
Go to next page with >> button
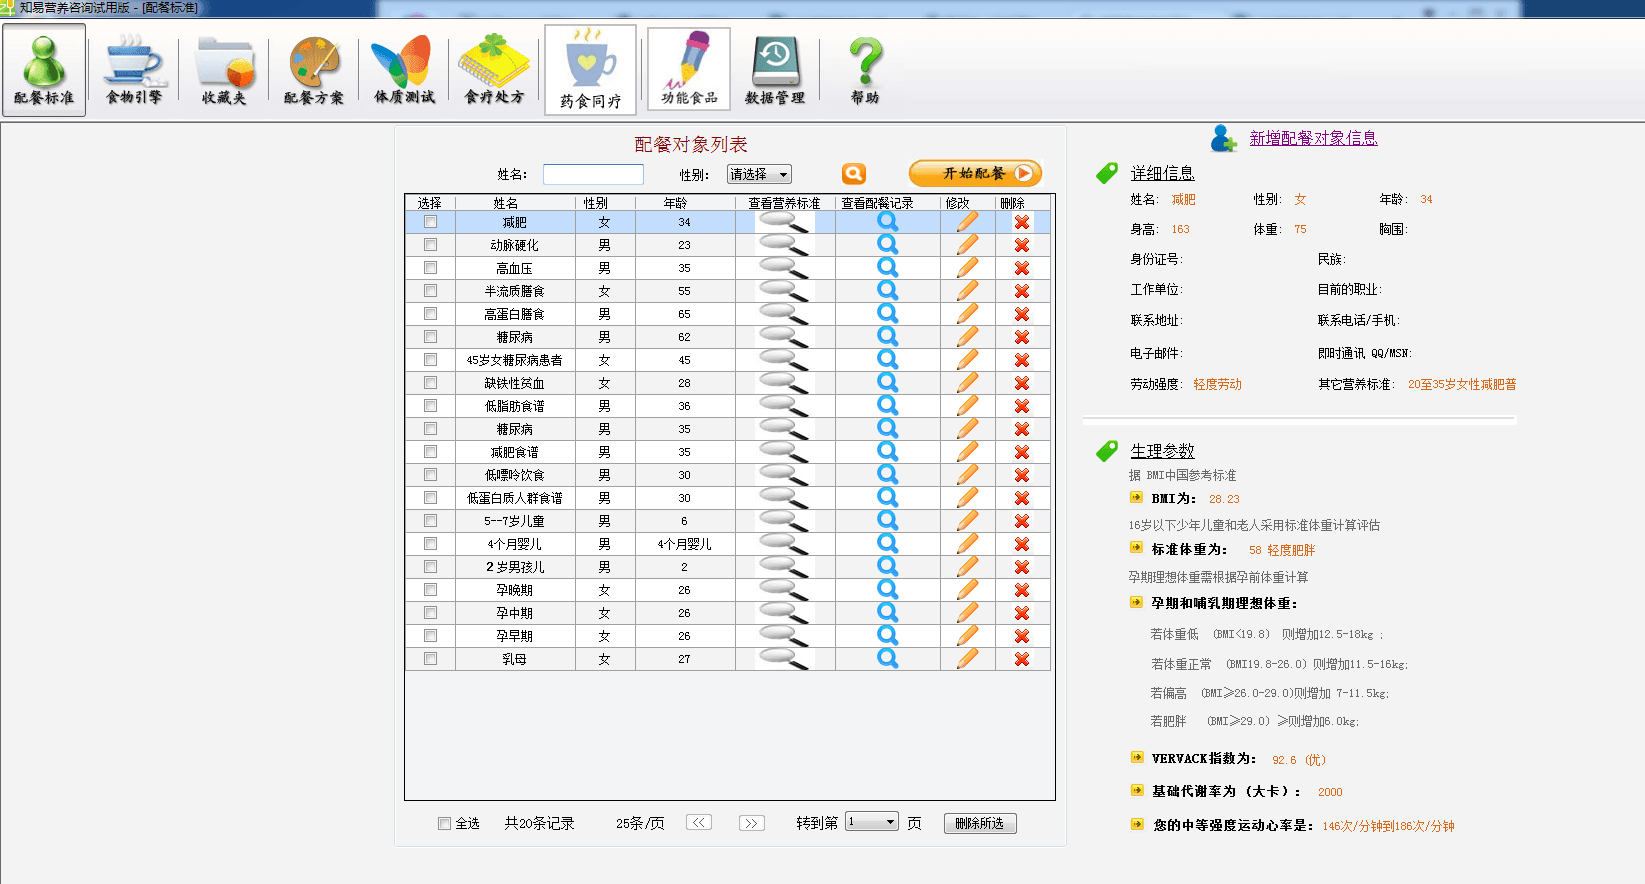[x=751, y=823]
